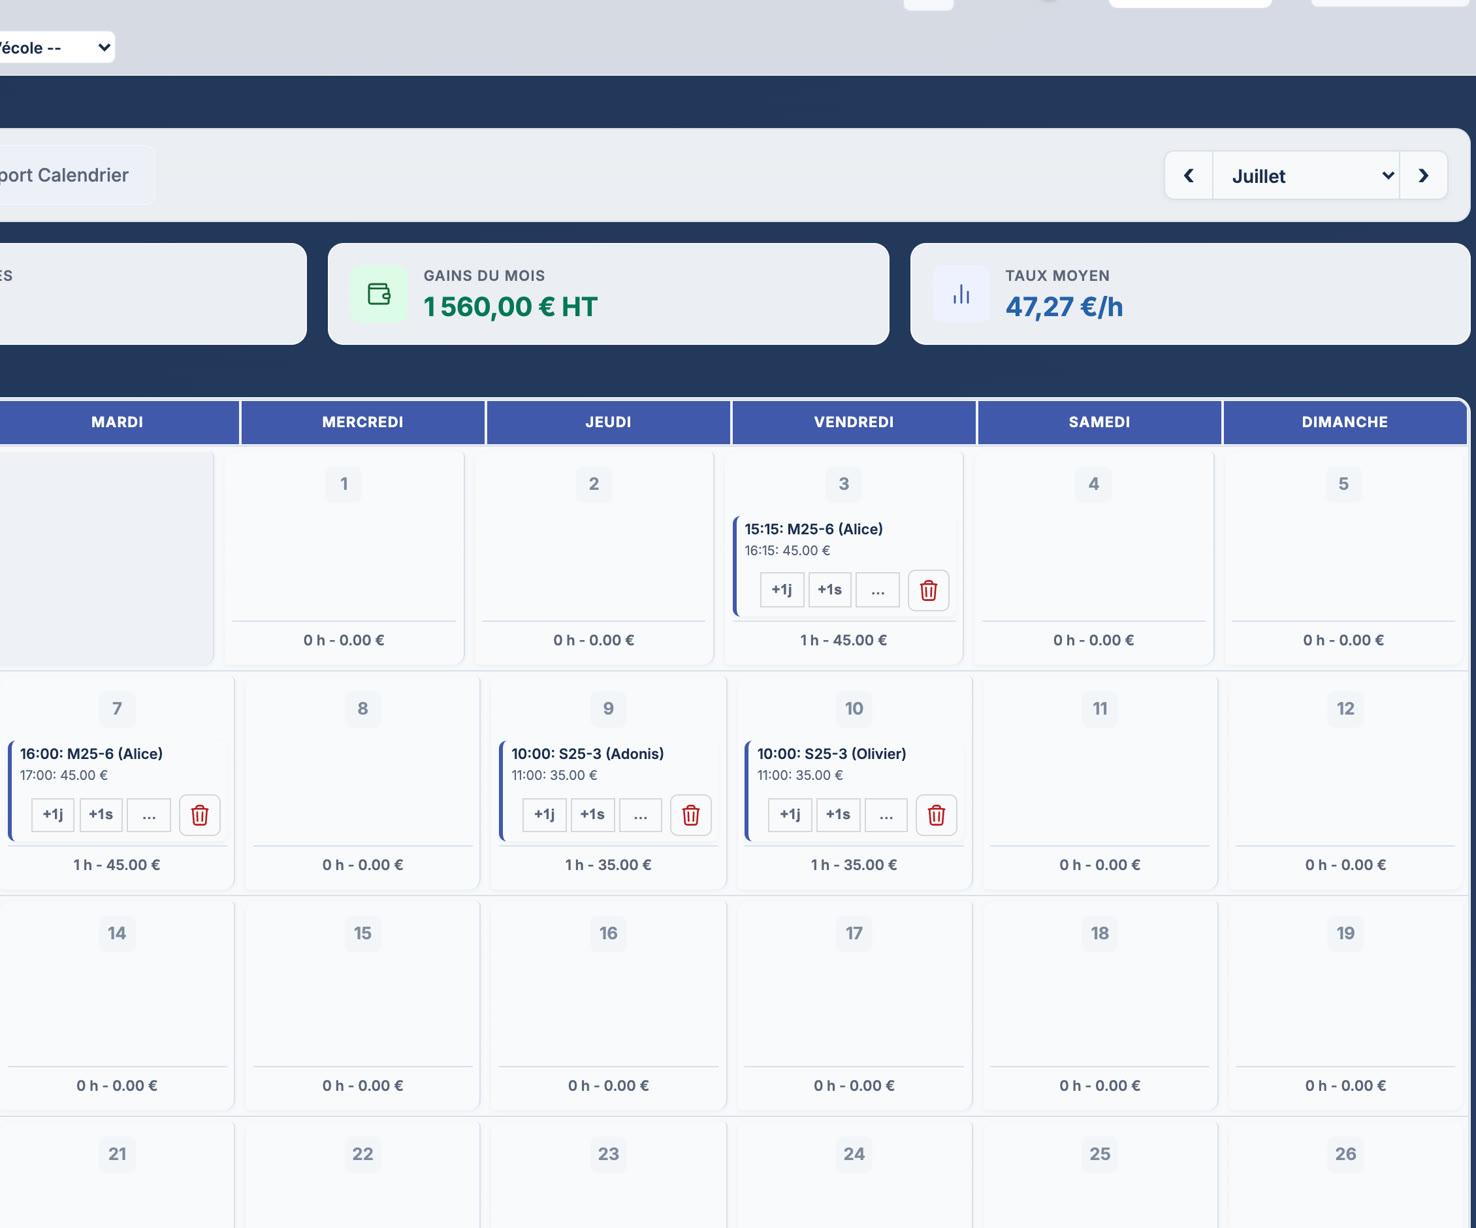Click the DIMANCHE column header
1476x1228 pixels.
pyautogui.click(x=1345, y=422)
